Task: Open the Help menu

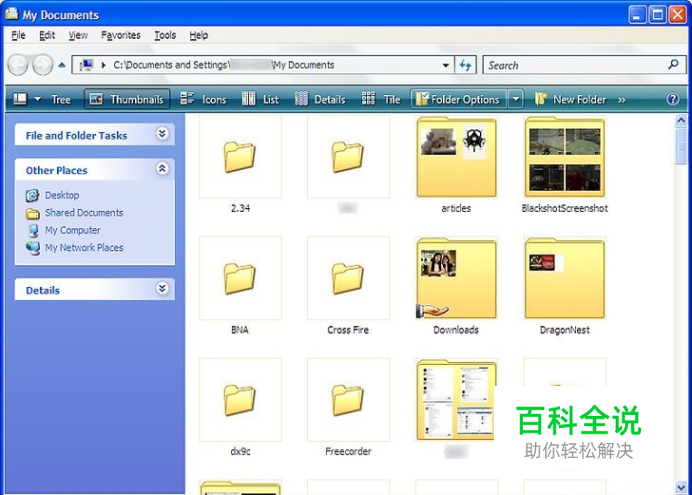Action: (x=199, y=35)
